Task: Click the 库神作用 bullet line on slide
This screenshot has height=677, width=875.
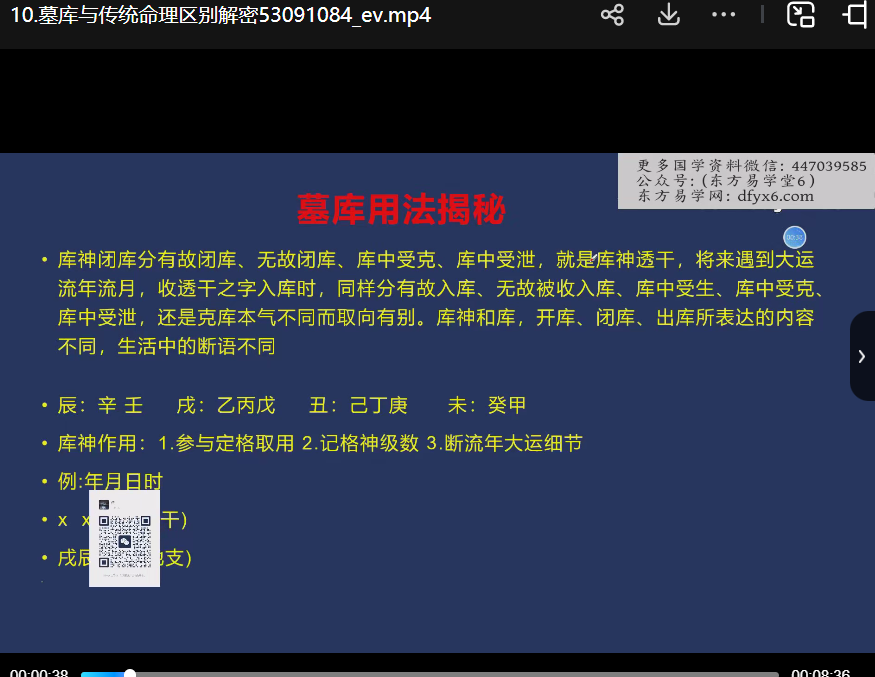Action: tap(320, 443)
